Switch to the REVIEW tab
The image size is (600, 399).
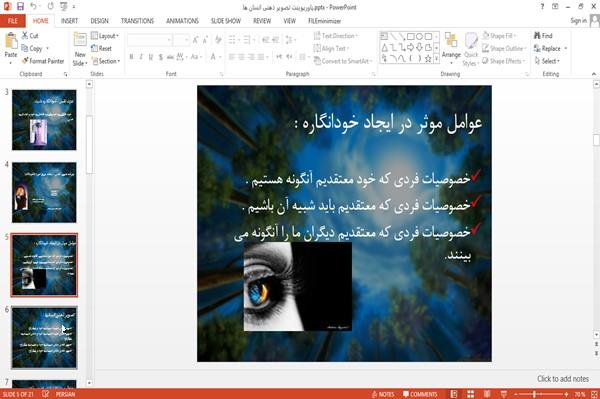(x=262, y=21)
